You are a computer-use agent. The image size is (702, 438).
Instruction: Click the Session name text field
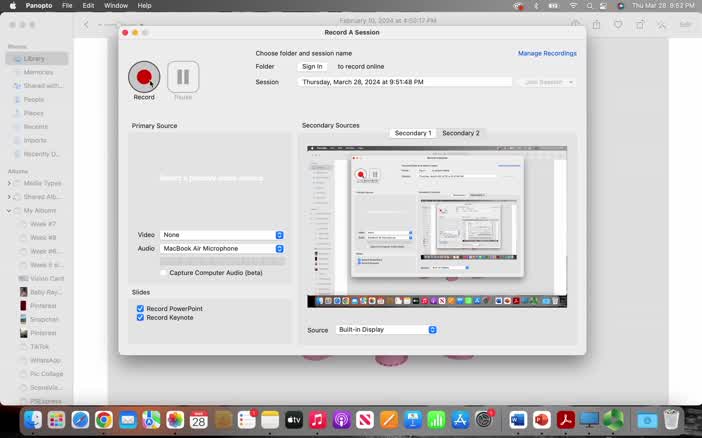(x=404, y=82)
